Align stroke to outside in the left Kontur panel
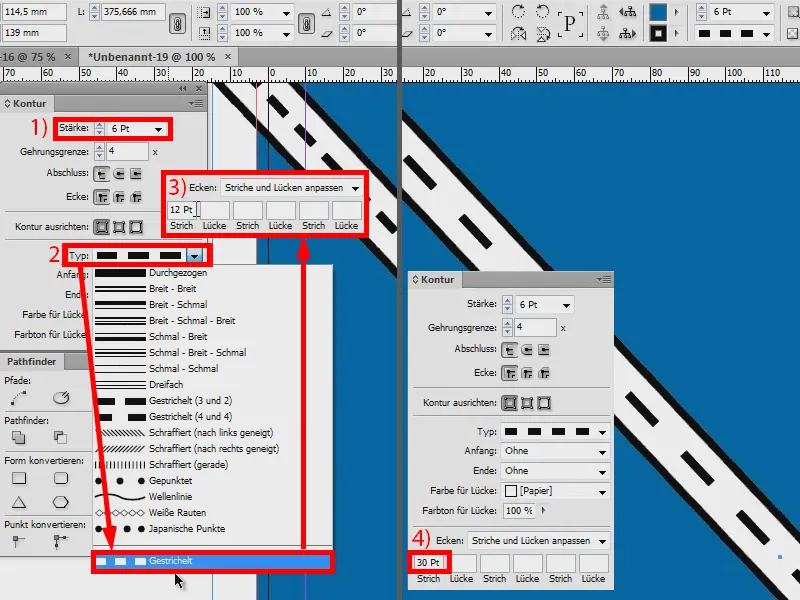This screenshot has width=800, height=600. 136,227
